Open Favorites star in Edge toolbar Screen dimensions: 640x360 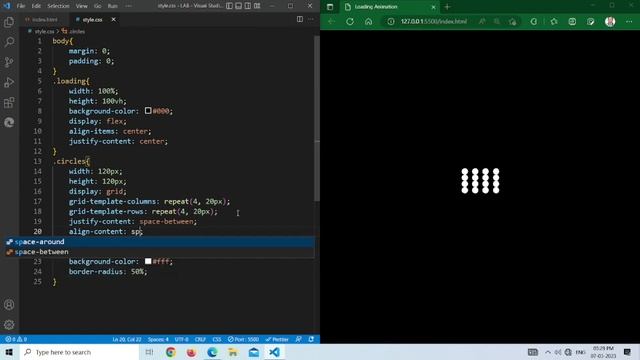coord(553,21)
